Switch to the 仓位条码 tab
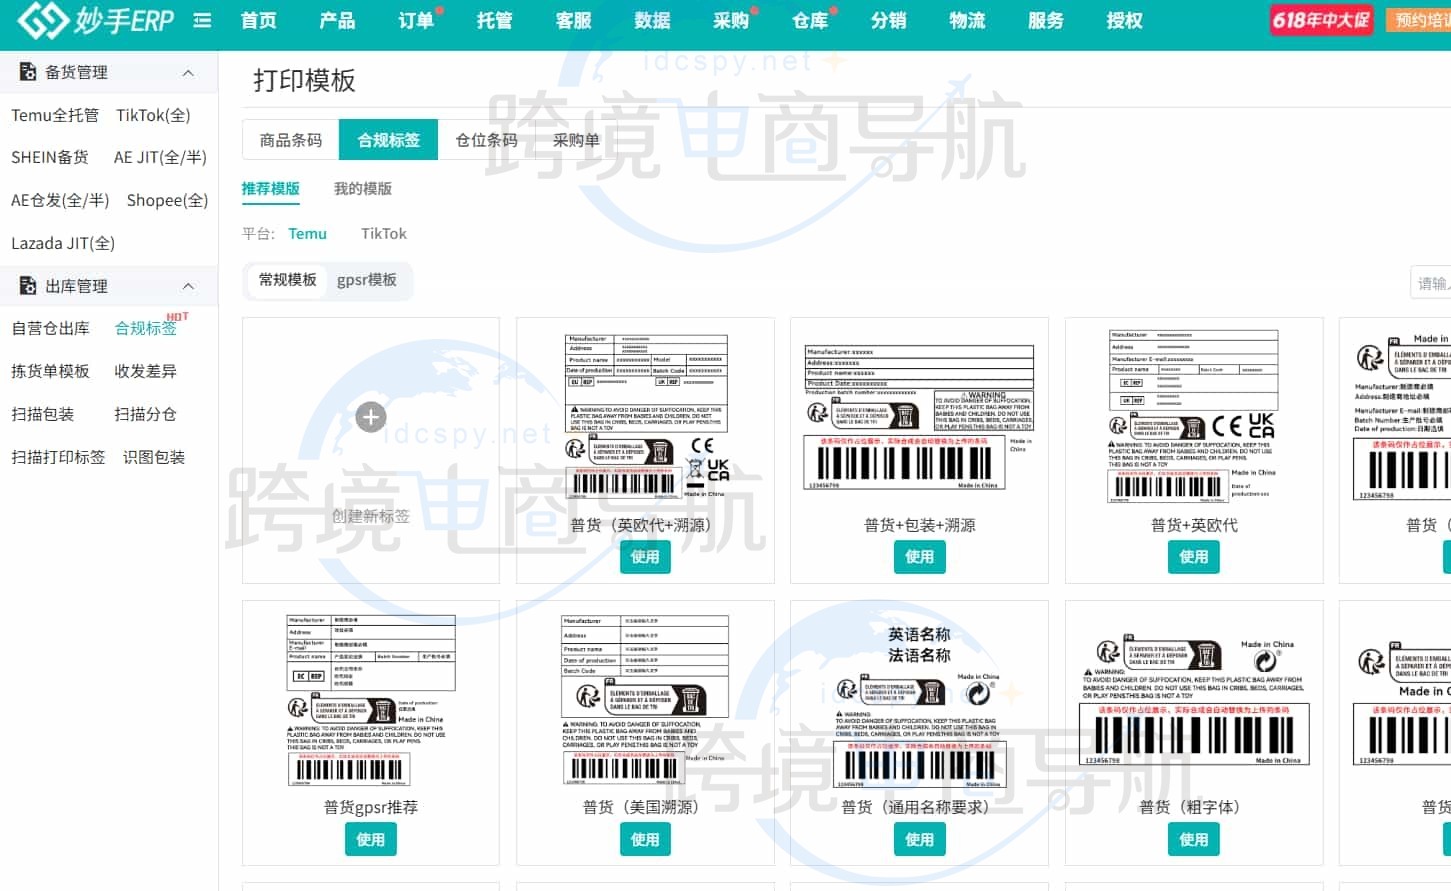The width and height of the screenshot is (1451, 891). coord(486,139)
